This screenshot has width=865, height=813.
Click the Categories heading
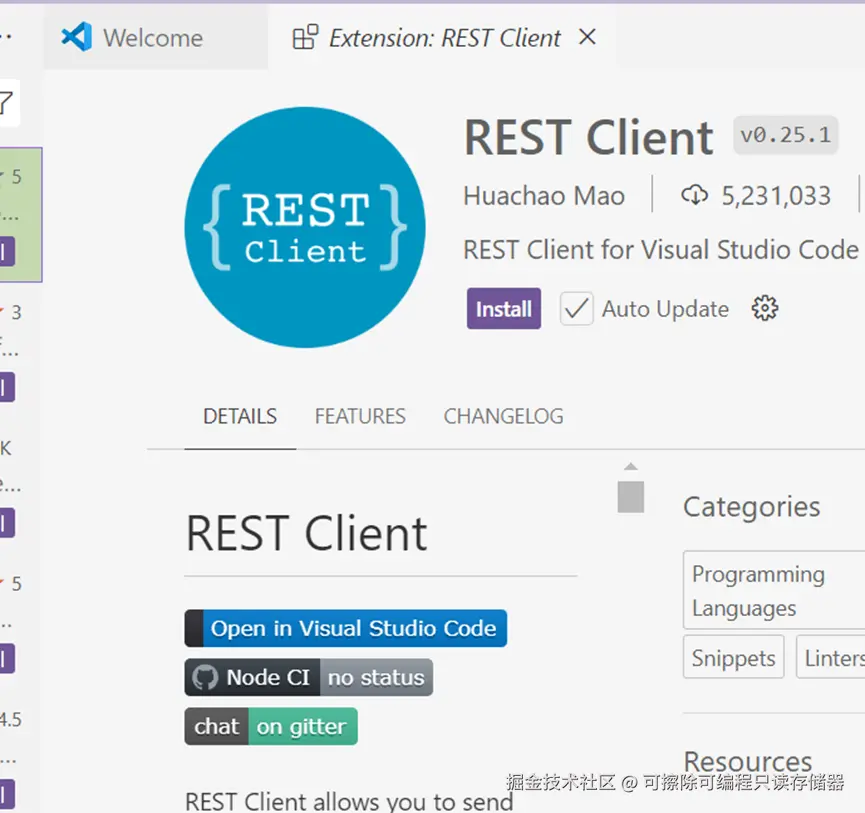tap(752, 506)
